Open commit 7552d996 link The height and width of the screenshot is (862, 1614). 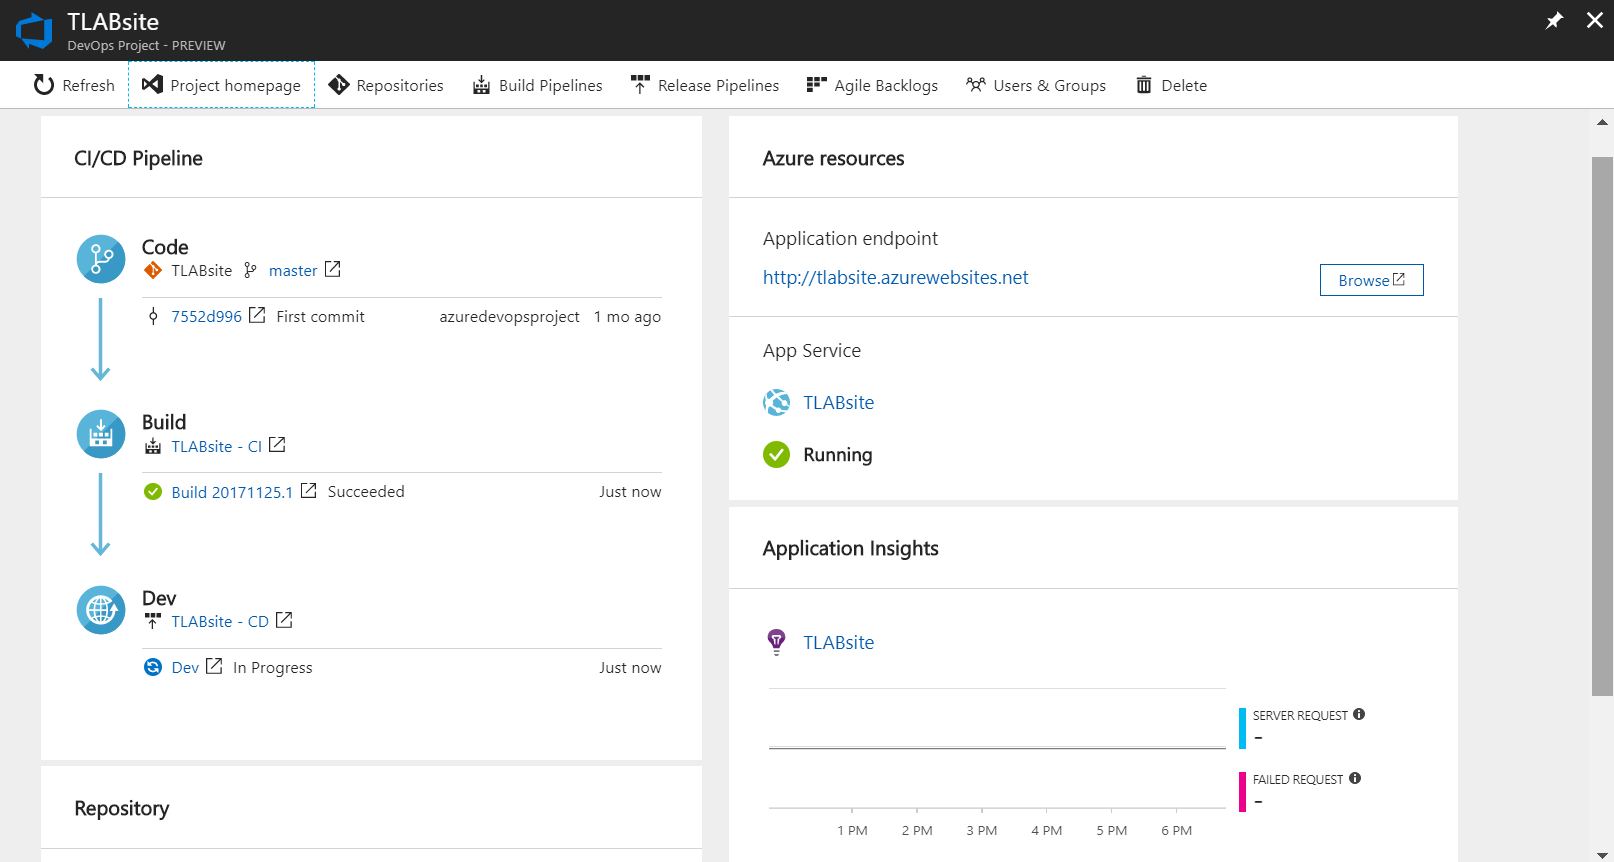[x=206, y=316]
